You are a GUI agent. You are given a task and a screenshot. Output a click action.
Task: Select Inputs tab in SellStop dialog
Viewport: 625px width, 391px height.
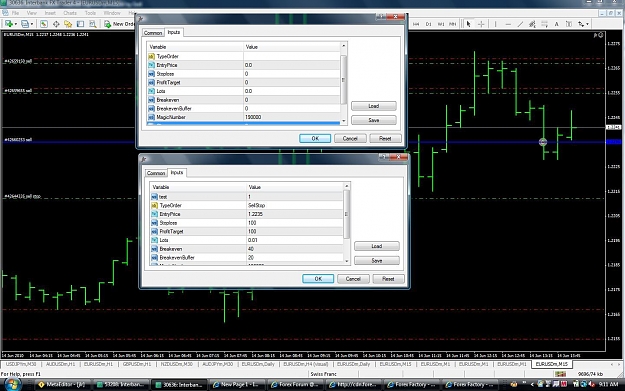tap(177, 173)
